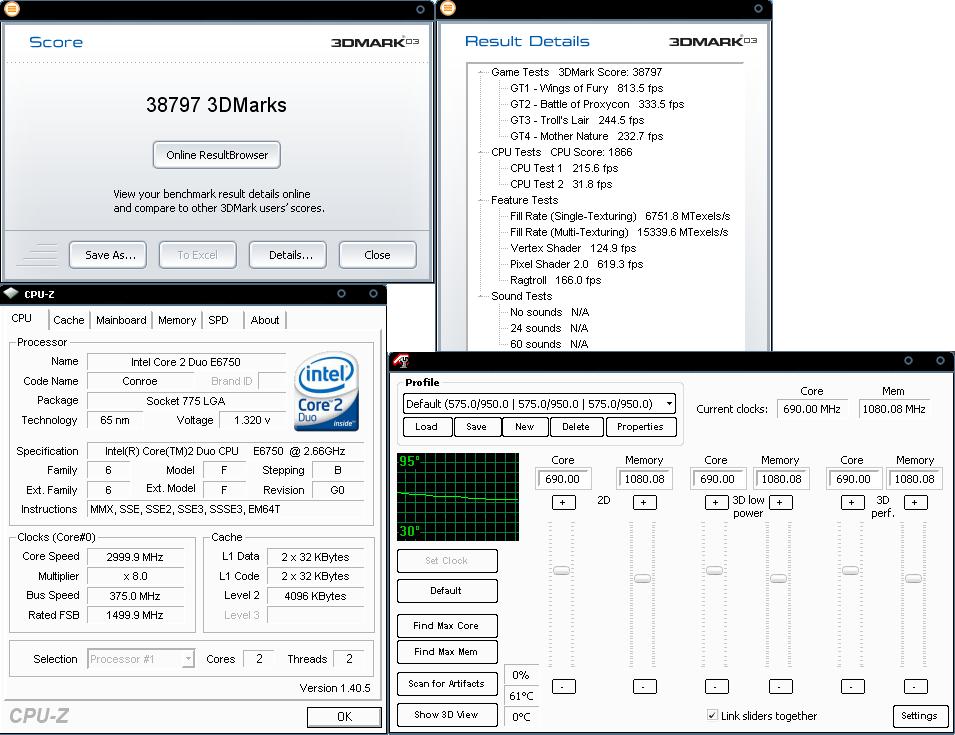The height and width of the screenshot is (735, 955).
Task: Click the 2D Memory slider handle
Action: [x=642, y=579]
